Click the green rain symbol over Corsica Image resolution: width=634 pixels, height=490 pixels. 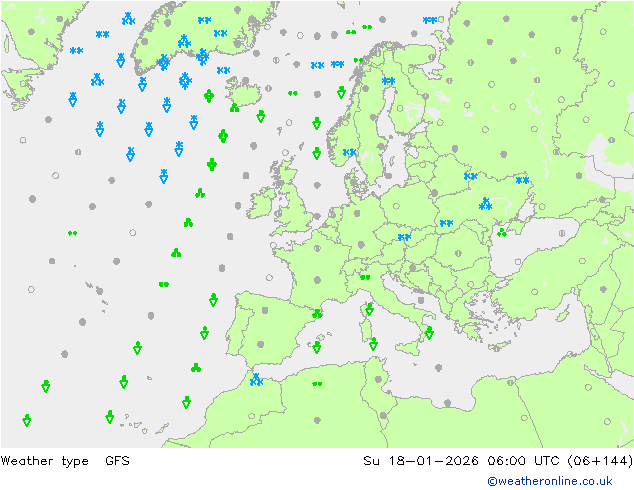(x=370, y=309)
